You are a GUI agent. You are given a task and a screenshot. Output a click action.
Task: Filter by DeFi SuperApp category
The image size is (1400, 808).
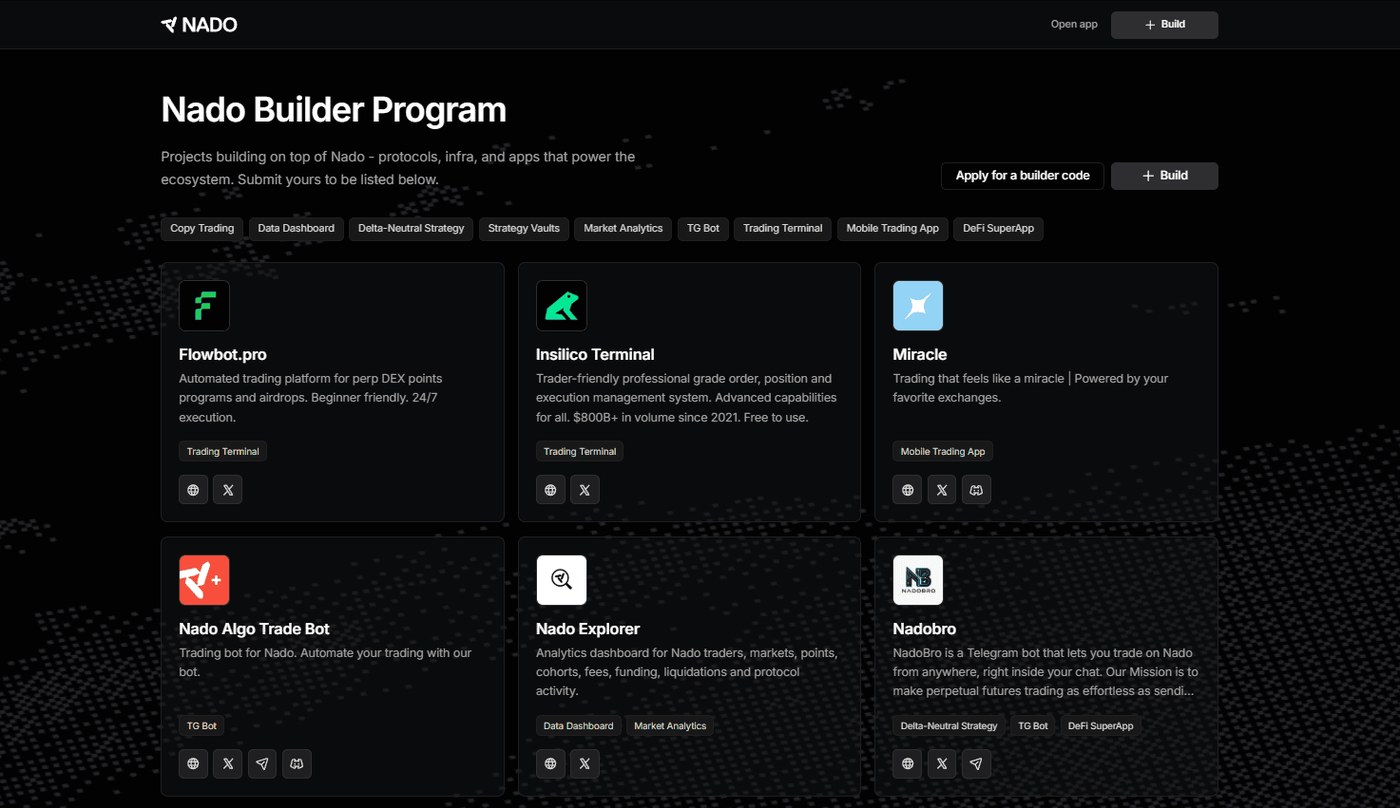coord(998,229)
